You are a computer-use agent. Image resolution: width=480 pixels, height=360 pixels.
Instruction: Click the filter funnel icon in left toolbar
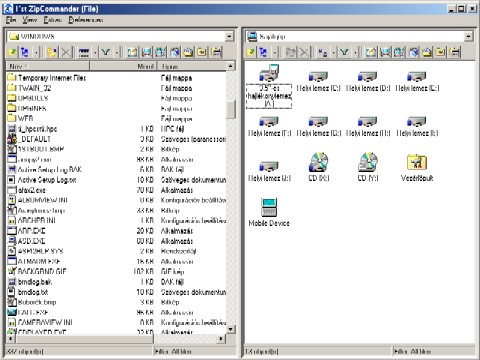tap(106, 52)
